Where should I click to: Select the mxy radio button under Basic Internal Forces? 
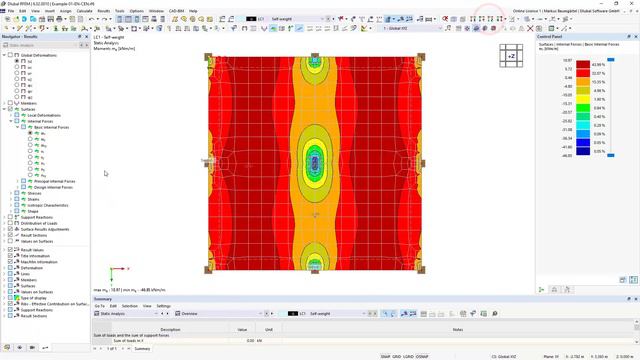(30, 145)
